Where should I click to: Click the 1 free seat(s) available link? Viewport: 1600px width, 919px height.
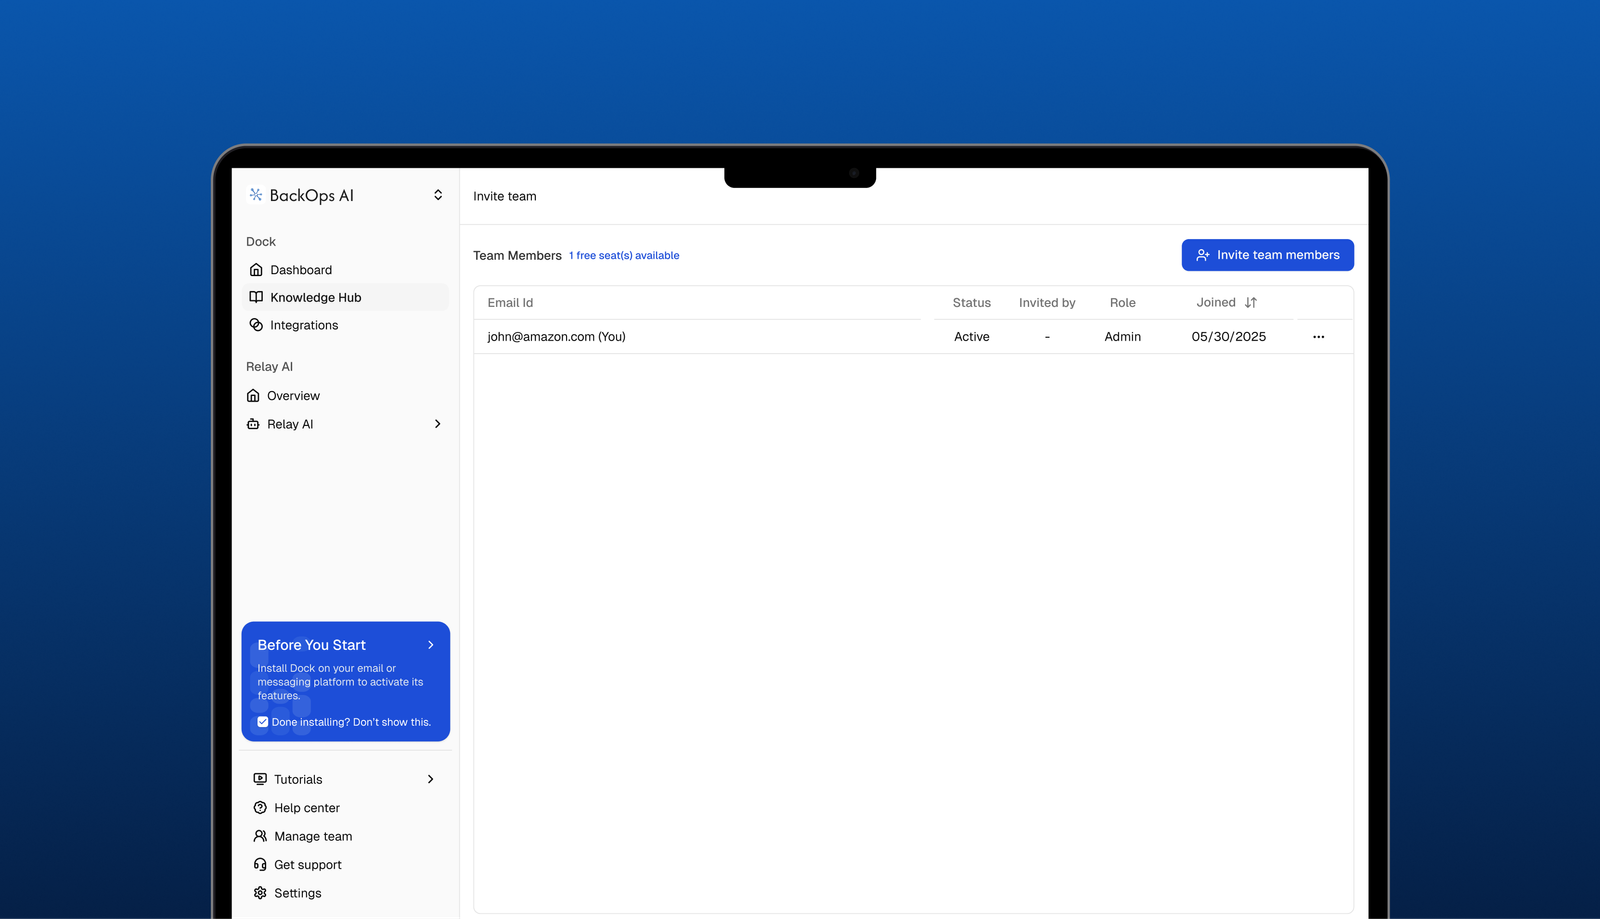tap(624, 256)
